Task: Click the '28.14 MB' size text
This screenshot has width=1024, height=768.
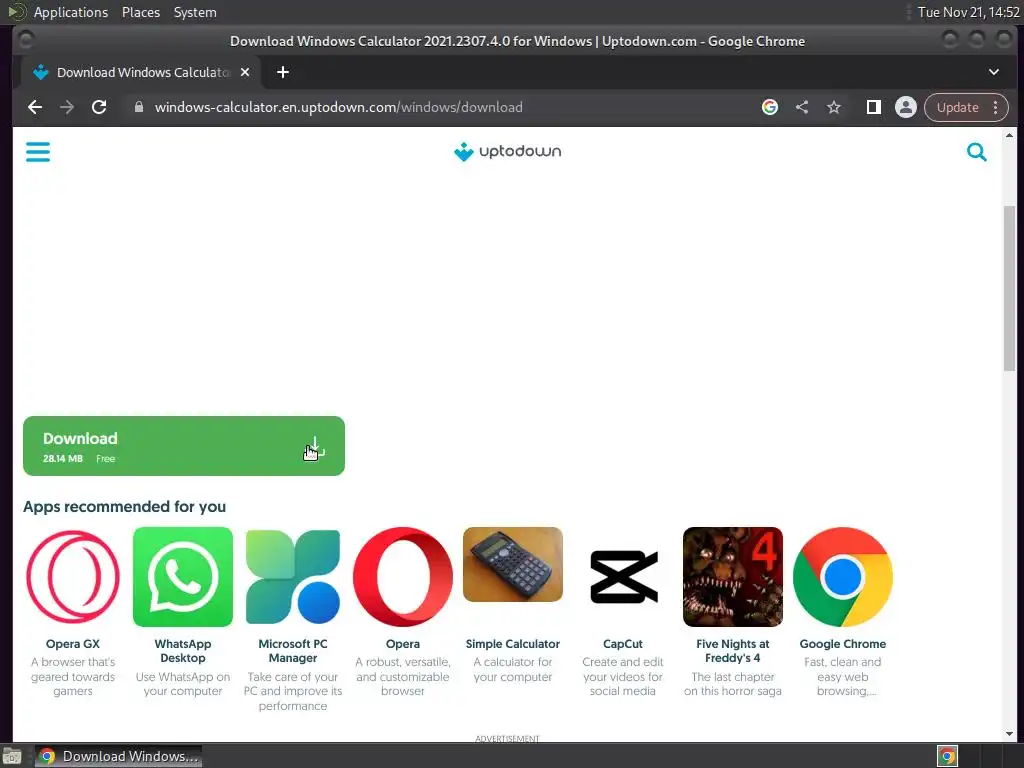Action: pyautogui.click(x=63, y=458)
